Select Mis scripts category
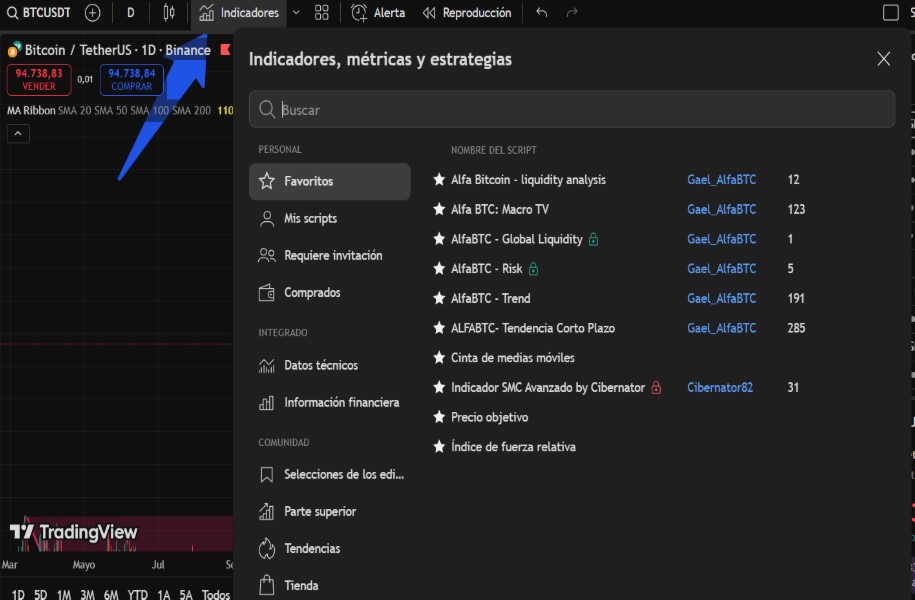This screenshot has height=600, width=915. [310, 219]
